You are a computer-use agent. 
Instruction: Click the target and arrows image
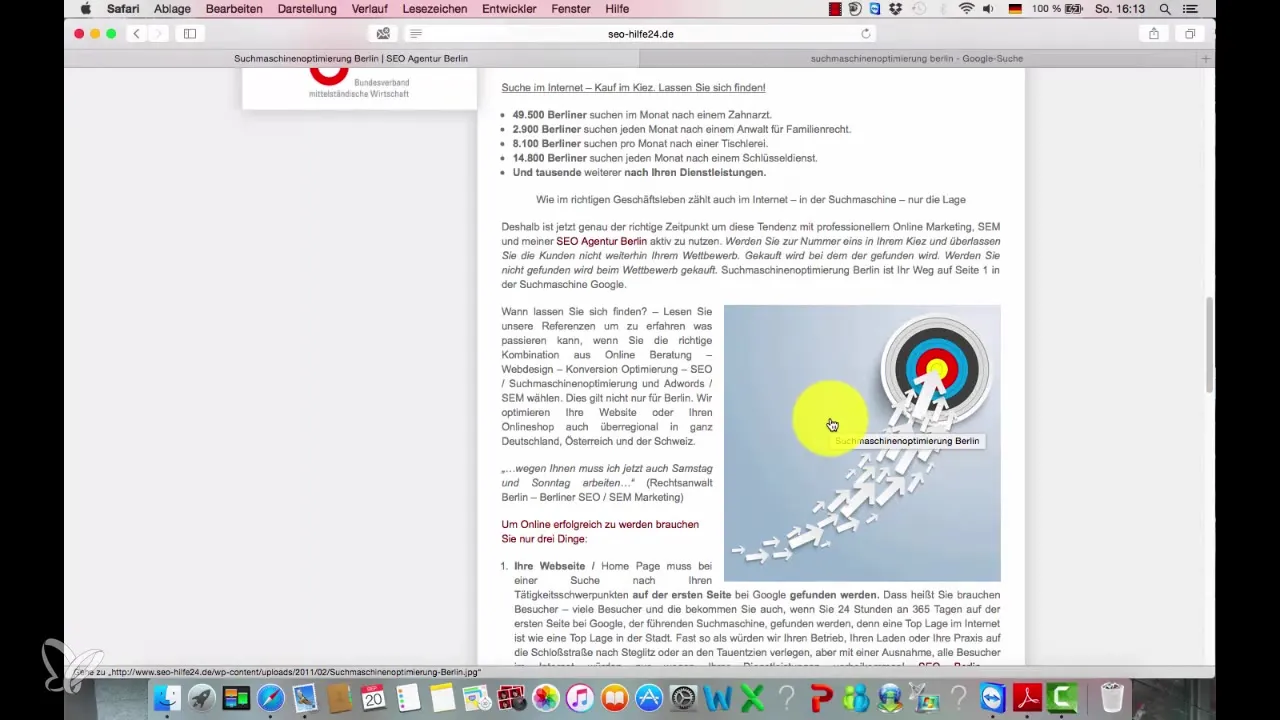tap(862, 443)
